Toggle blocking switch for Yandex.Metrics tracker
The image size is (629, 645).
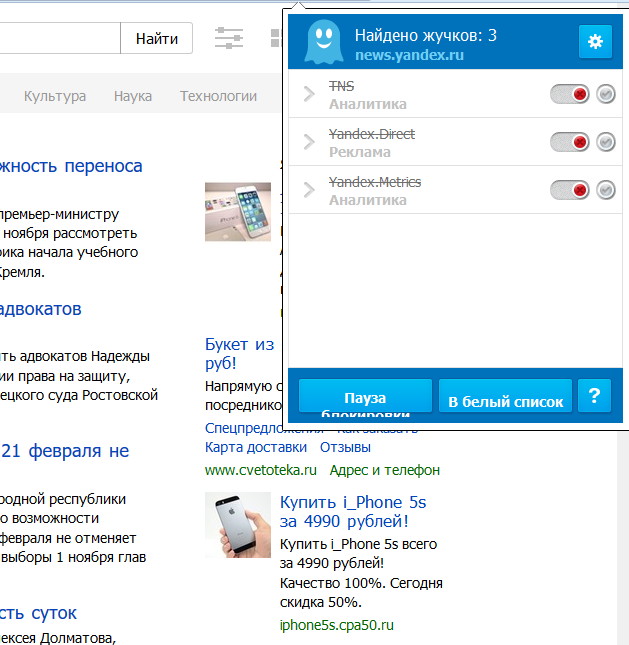pos(569,190)
